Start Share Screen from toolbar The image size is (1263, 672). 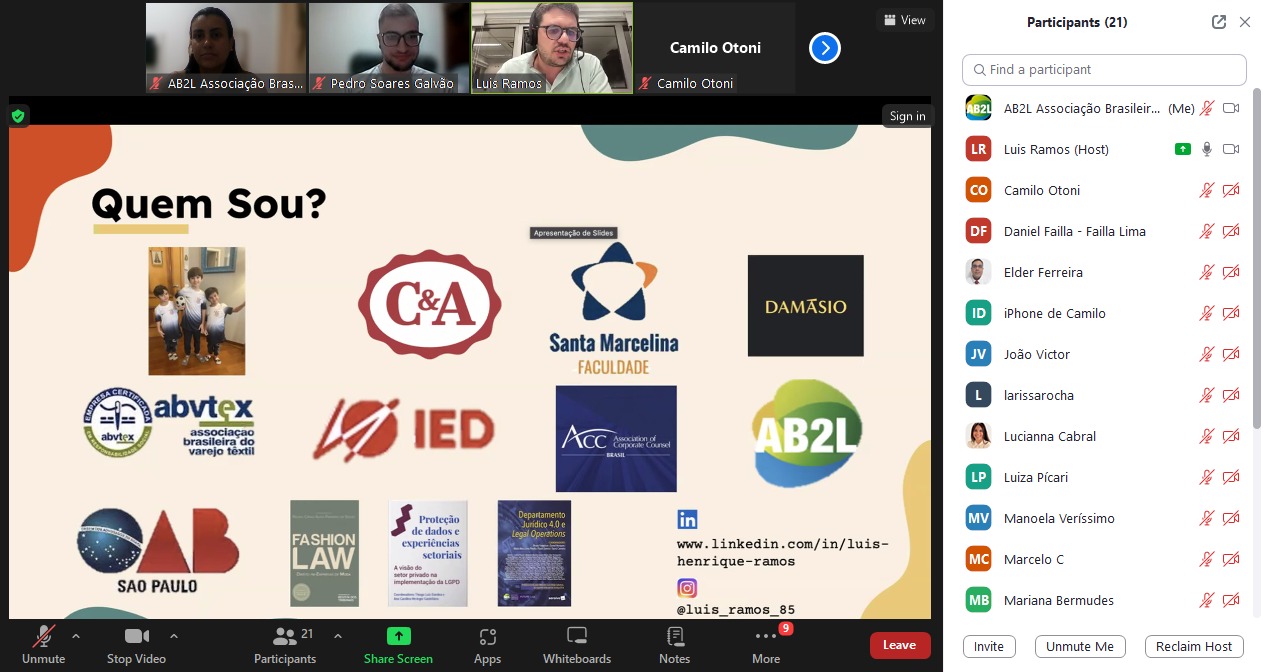pyautogui.click(x=398, y=645)
